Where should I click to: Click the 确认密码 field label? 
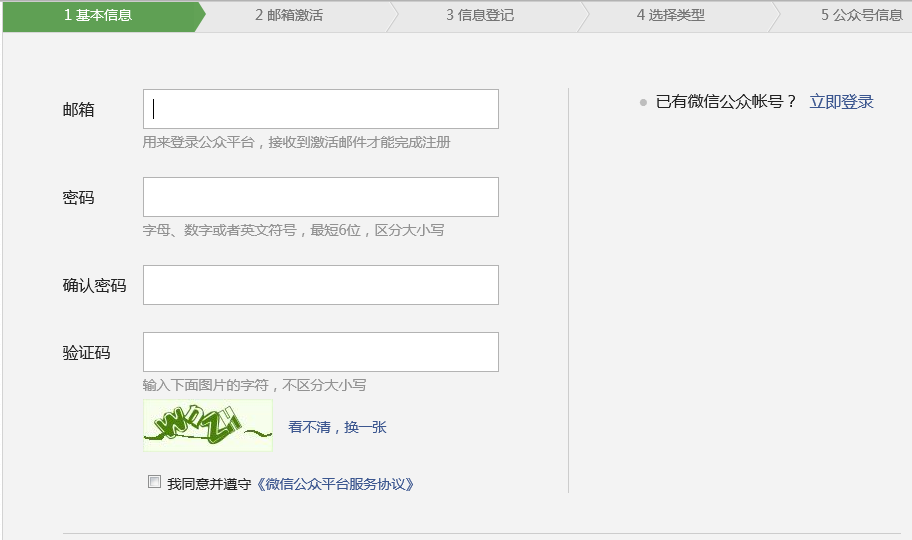point(94,286)
